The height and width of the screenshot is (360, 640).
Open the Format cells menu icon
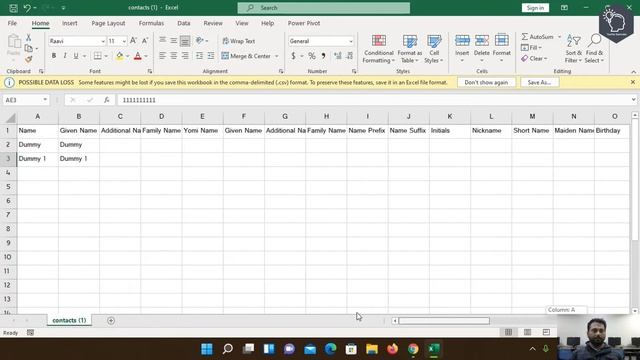click(502, 40)
